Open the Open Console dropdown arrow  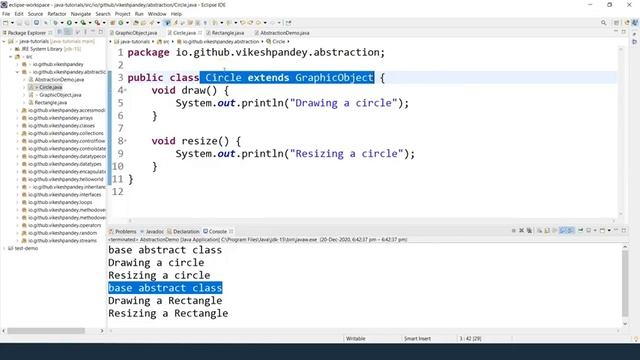pyautogui.click(x=609, y=231)
